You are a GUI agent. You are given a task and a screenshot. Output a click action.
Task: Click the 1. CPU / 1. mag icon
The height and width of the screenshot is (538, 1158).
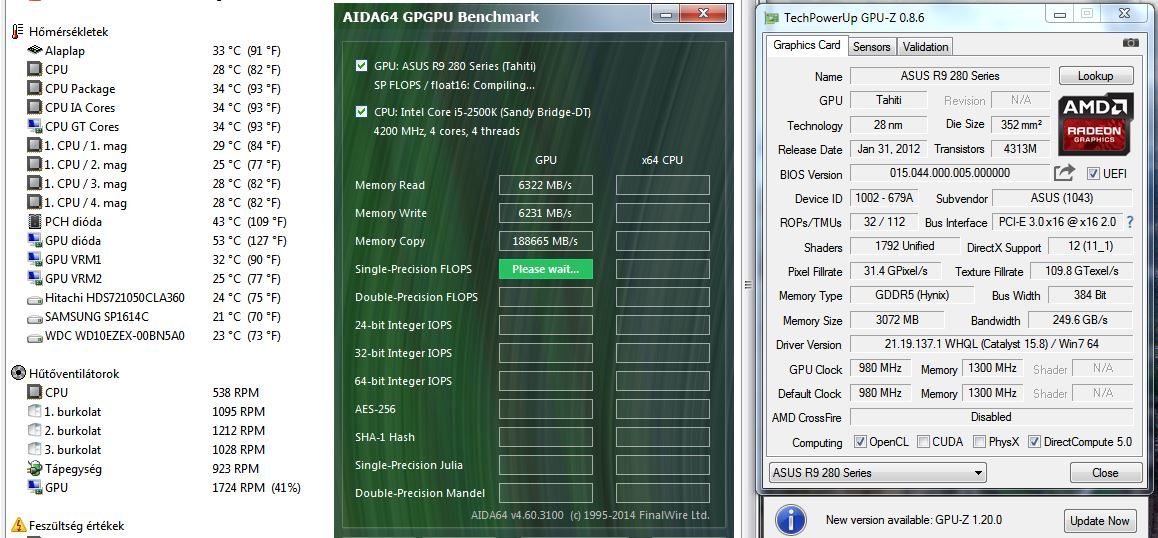coord(35,146)
